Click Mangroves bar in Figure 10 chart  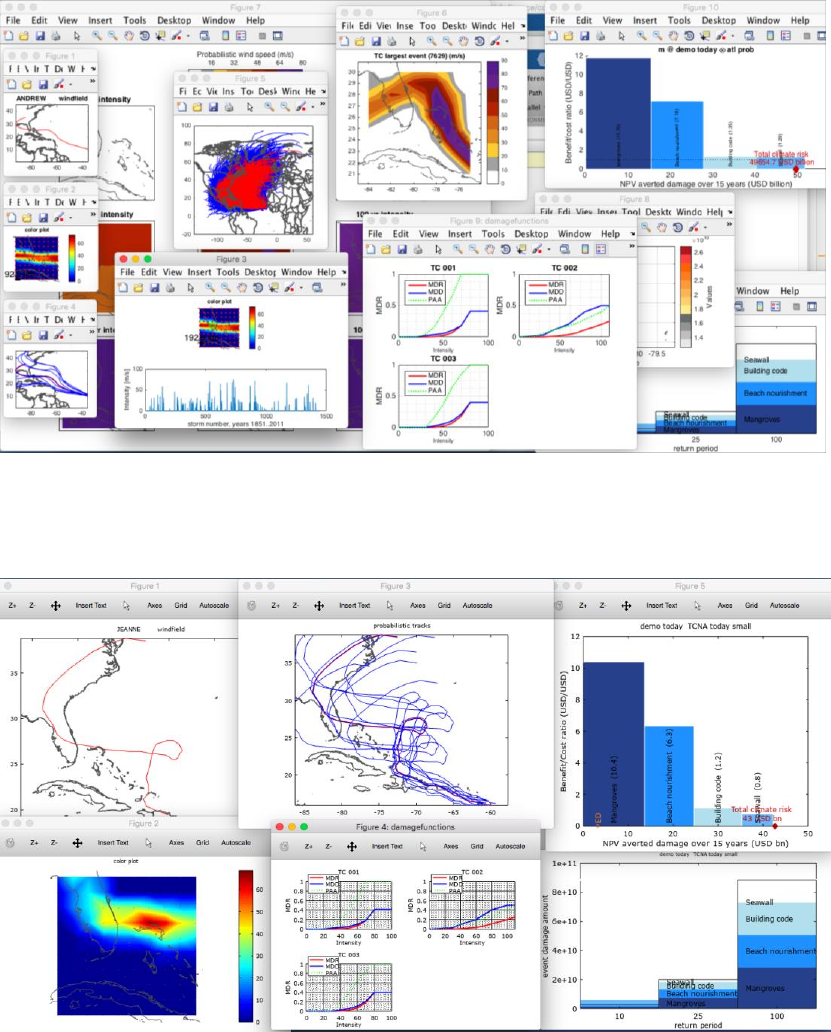point(618,113)
